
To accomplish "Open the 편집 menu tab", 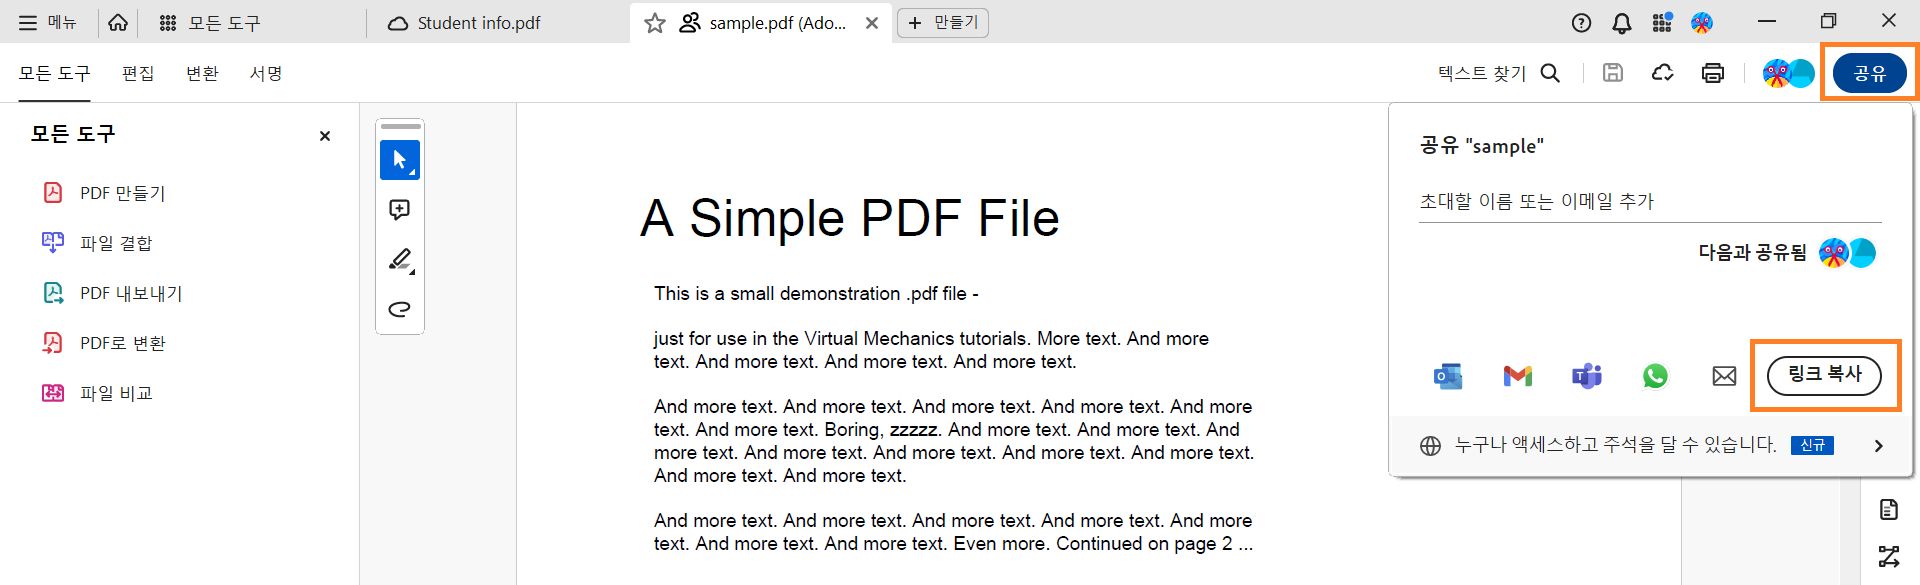I will pos(138,73).
